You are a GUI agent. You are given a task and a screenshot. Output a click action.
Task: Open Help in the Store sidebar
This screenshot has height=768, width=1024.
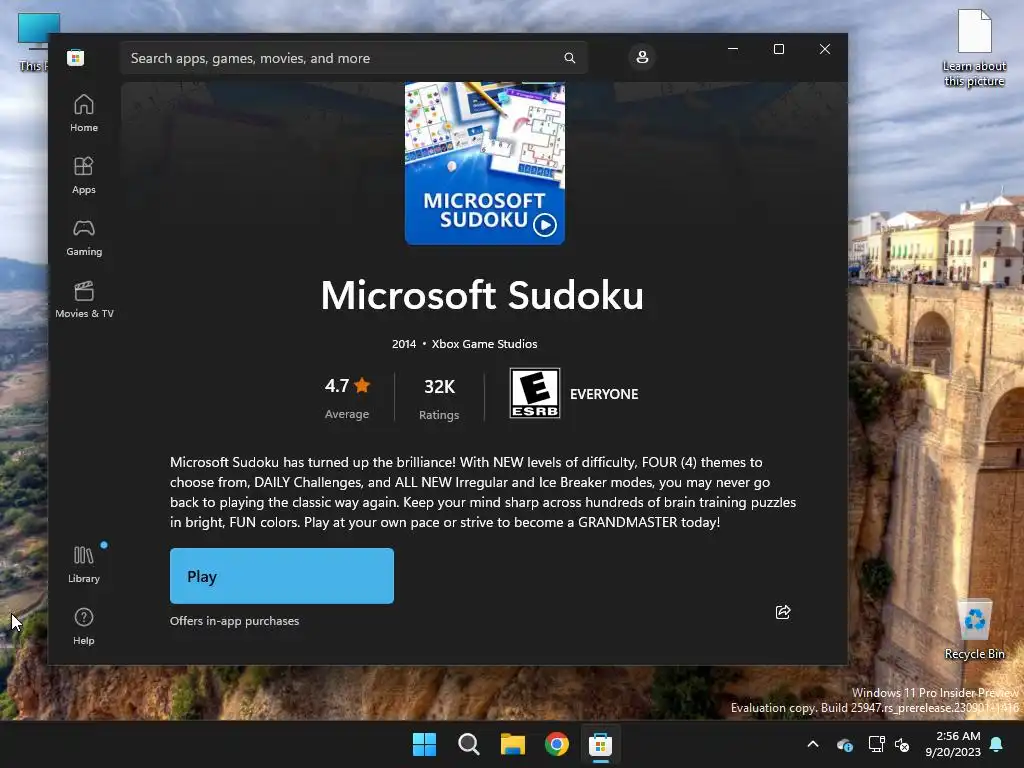coord(84,627)
